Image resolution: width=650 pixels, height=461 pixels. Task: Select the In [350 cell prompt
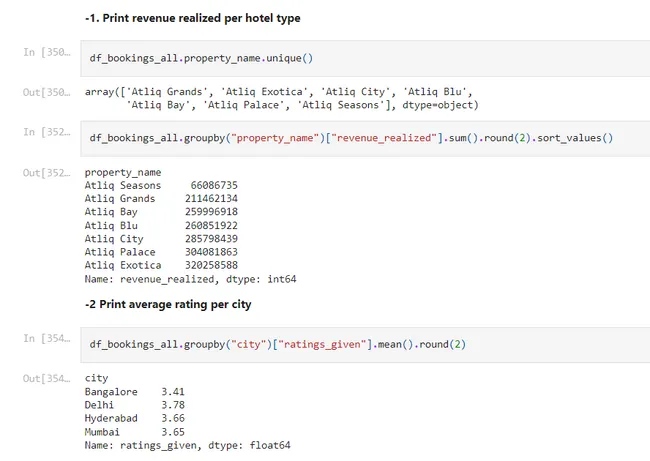(46, 52)
